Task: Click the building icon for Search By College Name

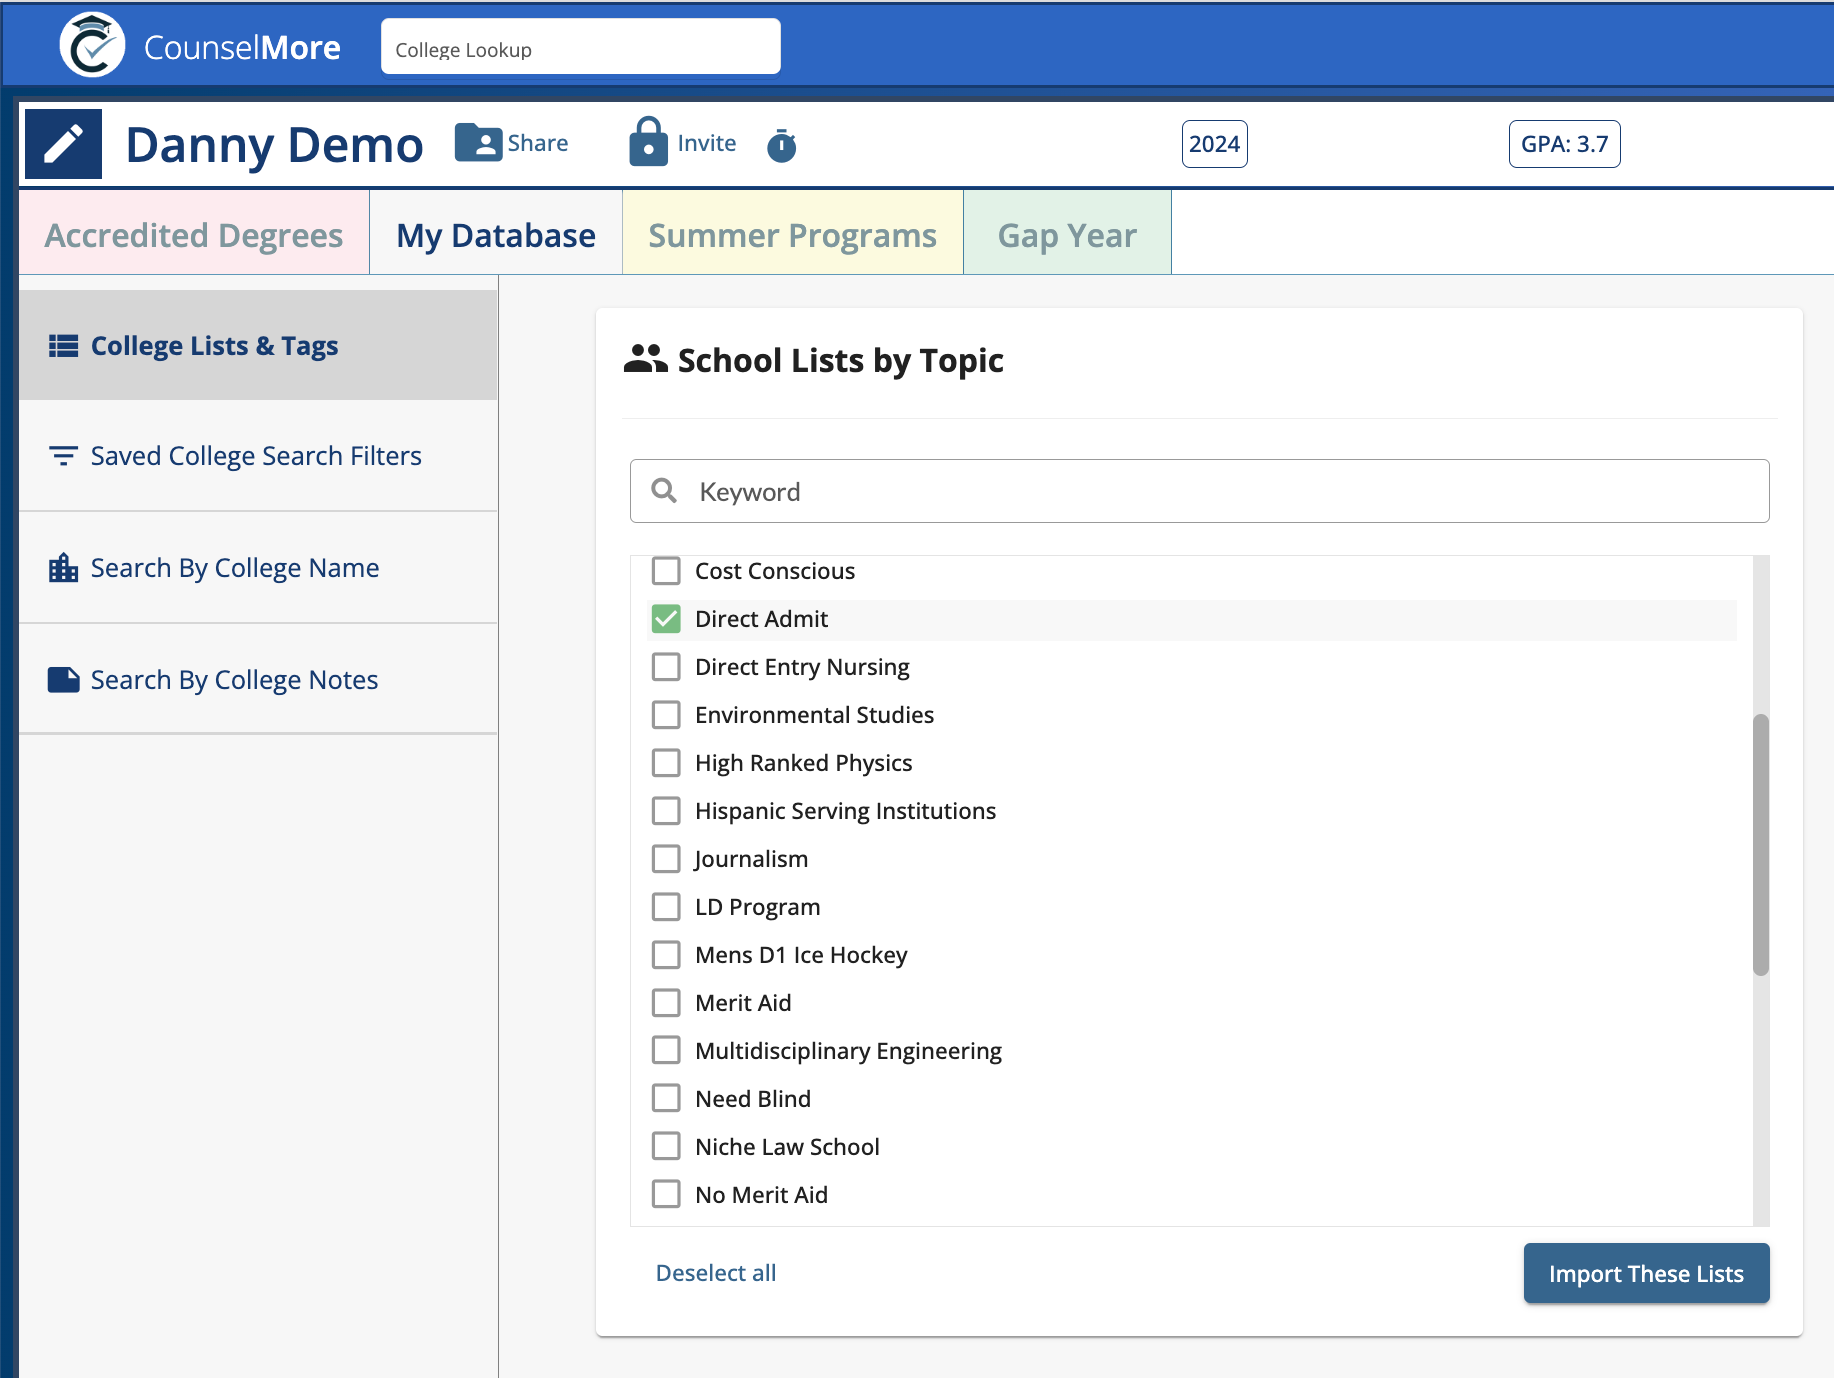Action: coord(64,568)
